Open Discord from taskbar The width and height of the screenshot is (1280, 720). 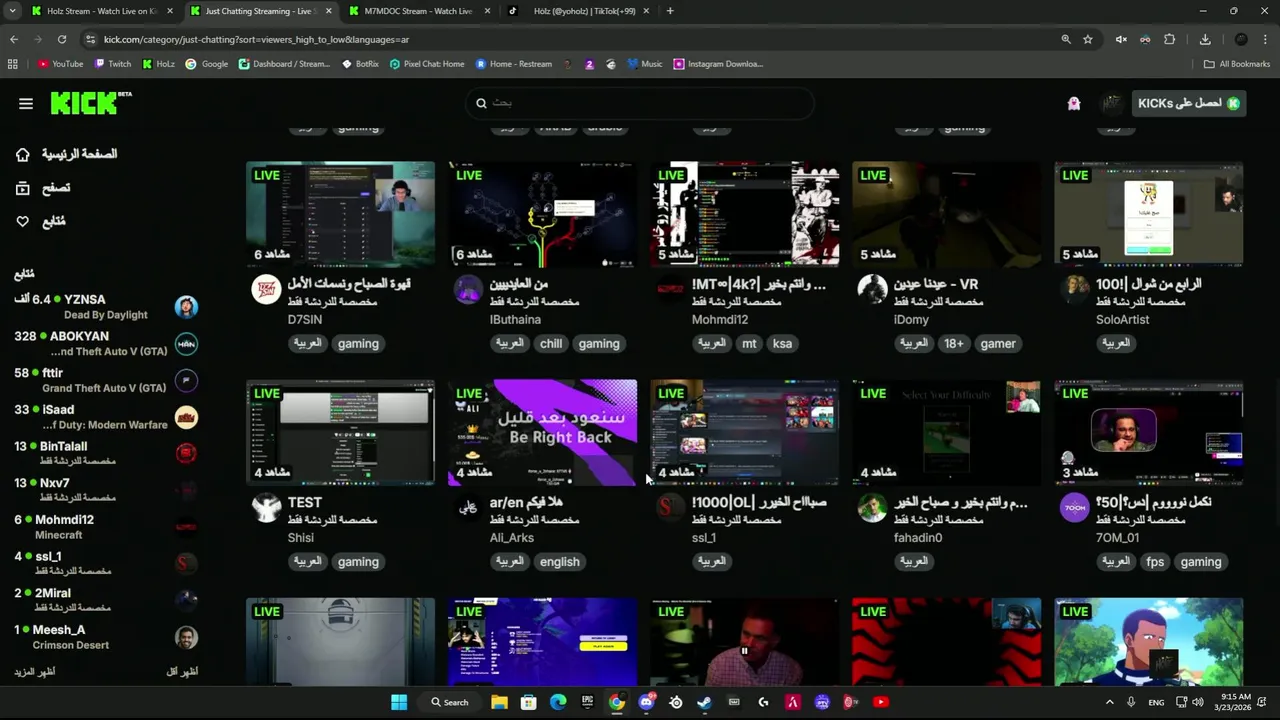[646, 702]
